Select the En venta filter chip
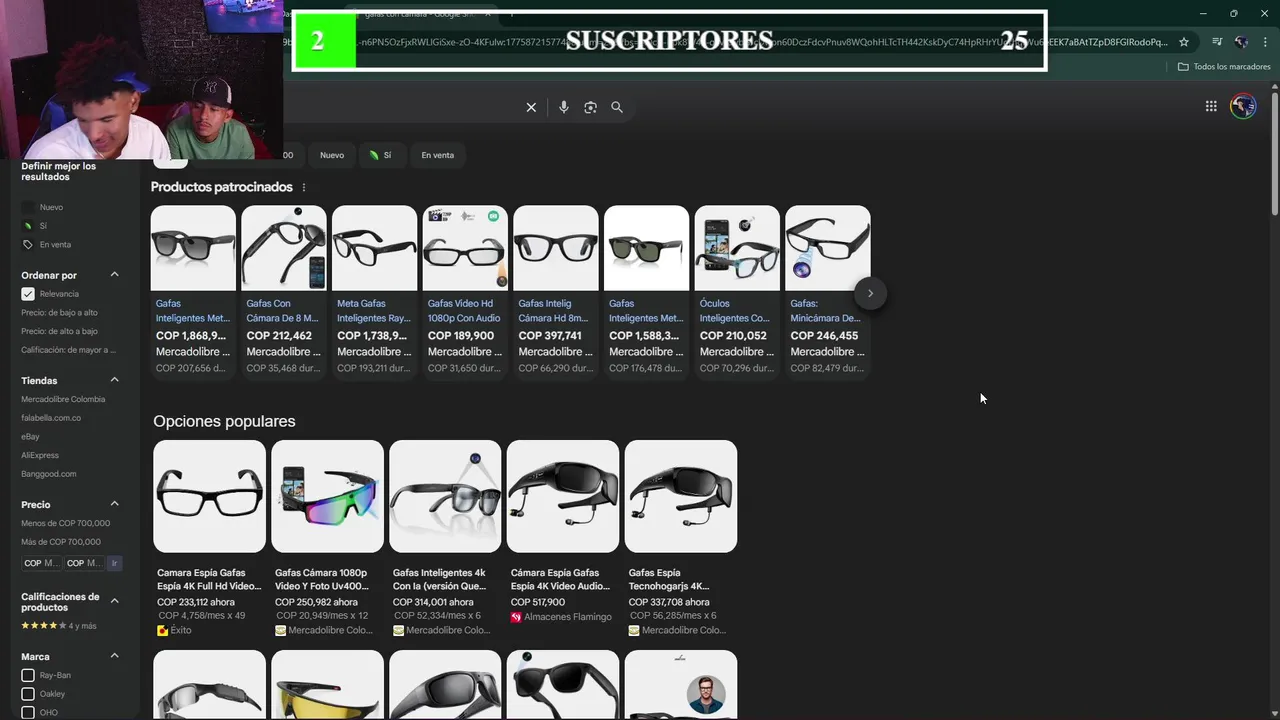1280x720 pixels. [x=437, y=155]
